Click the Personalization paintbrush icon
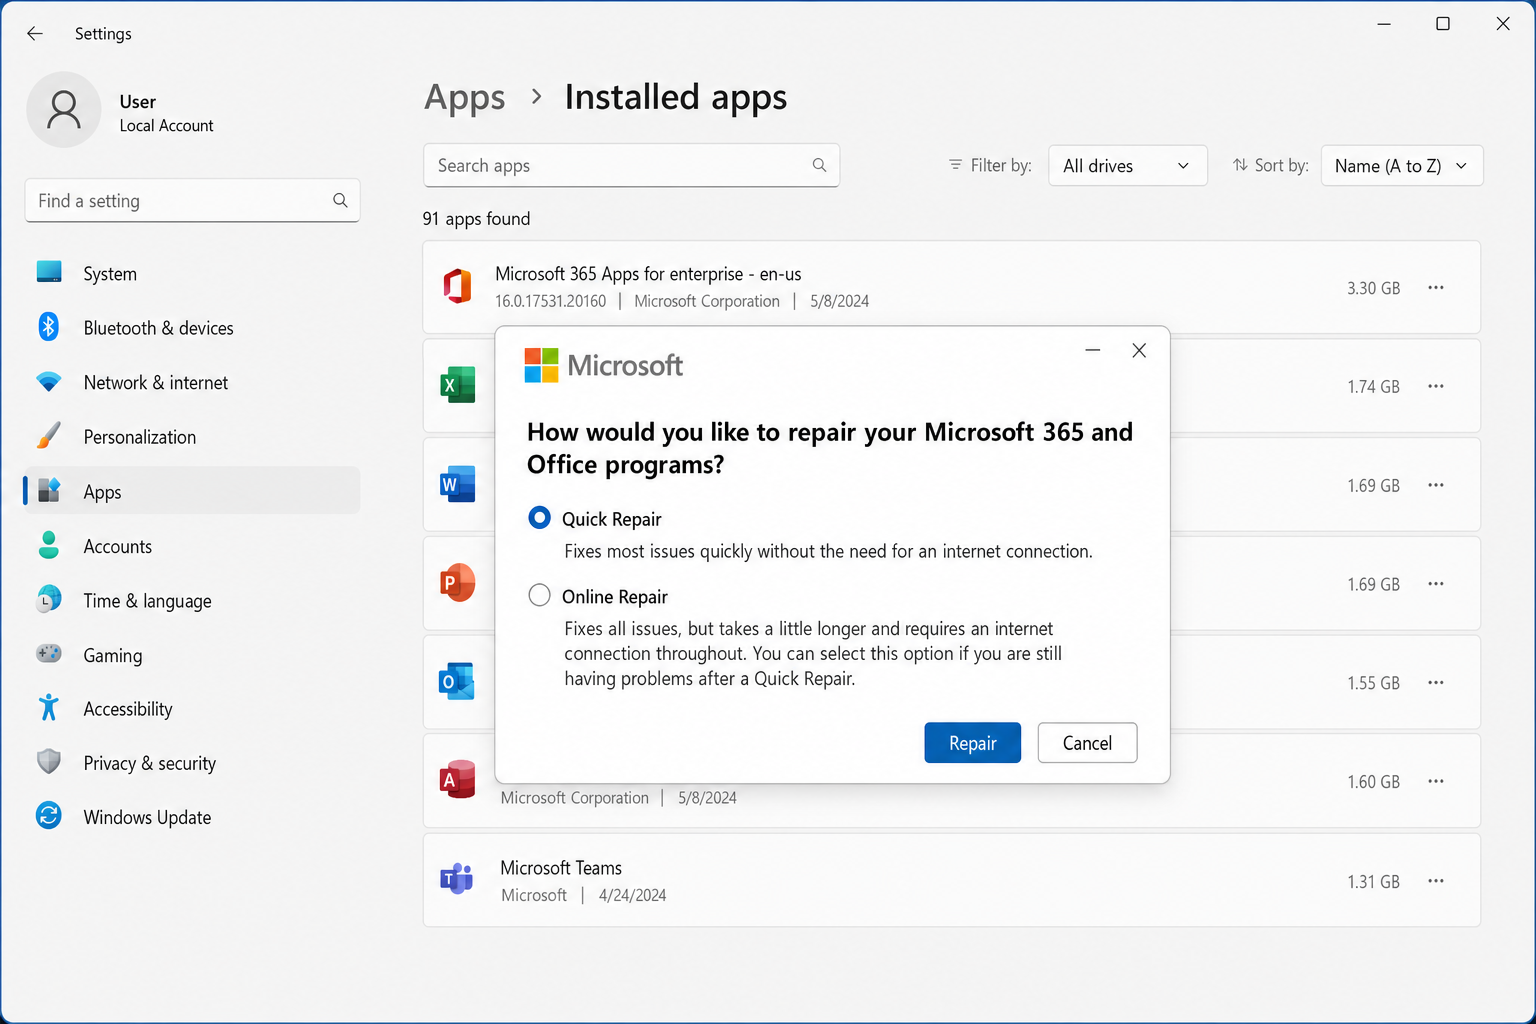 [x=49, y=435]
